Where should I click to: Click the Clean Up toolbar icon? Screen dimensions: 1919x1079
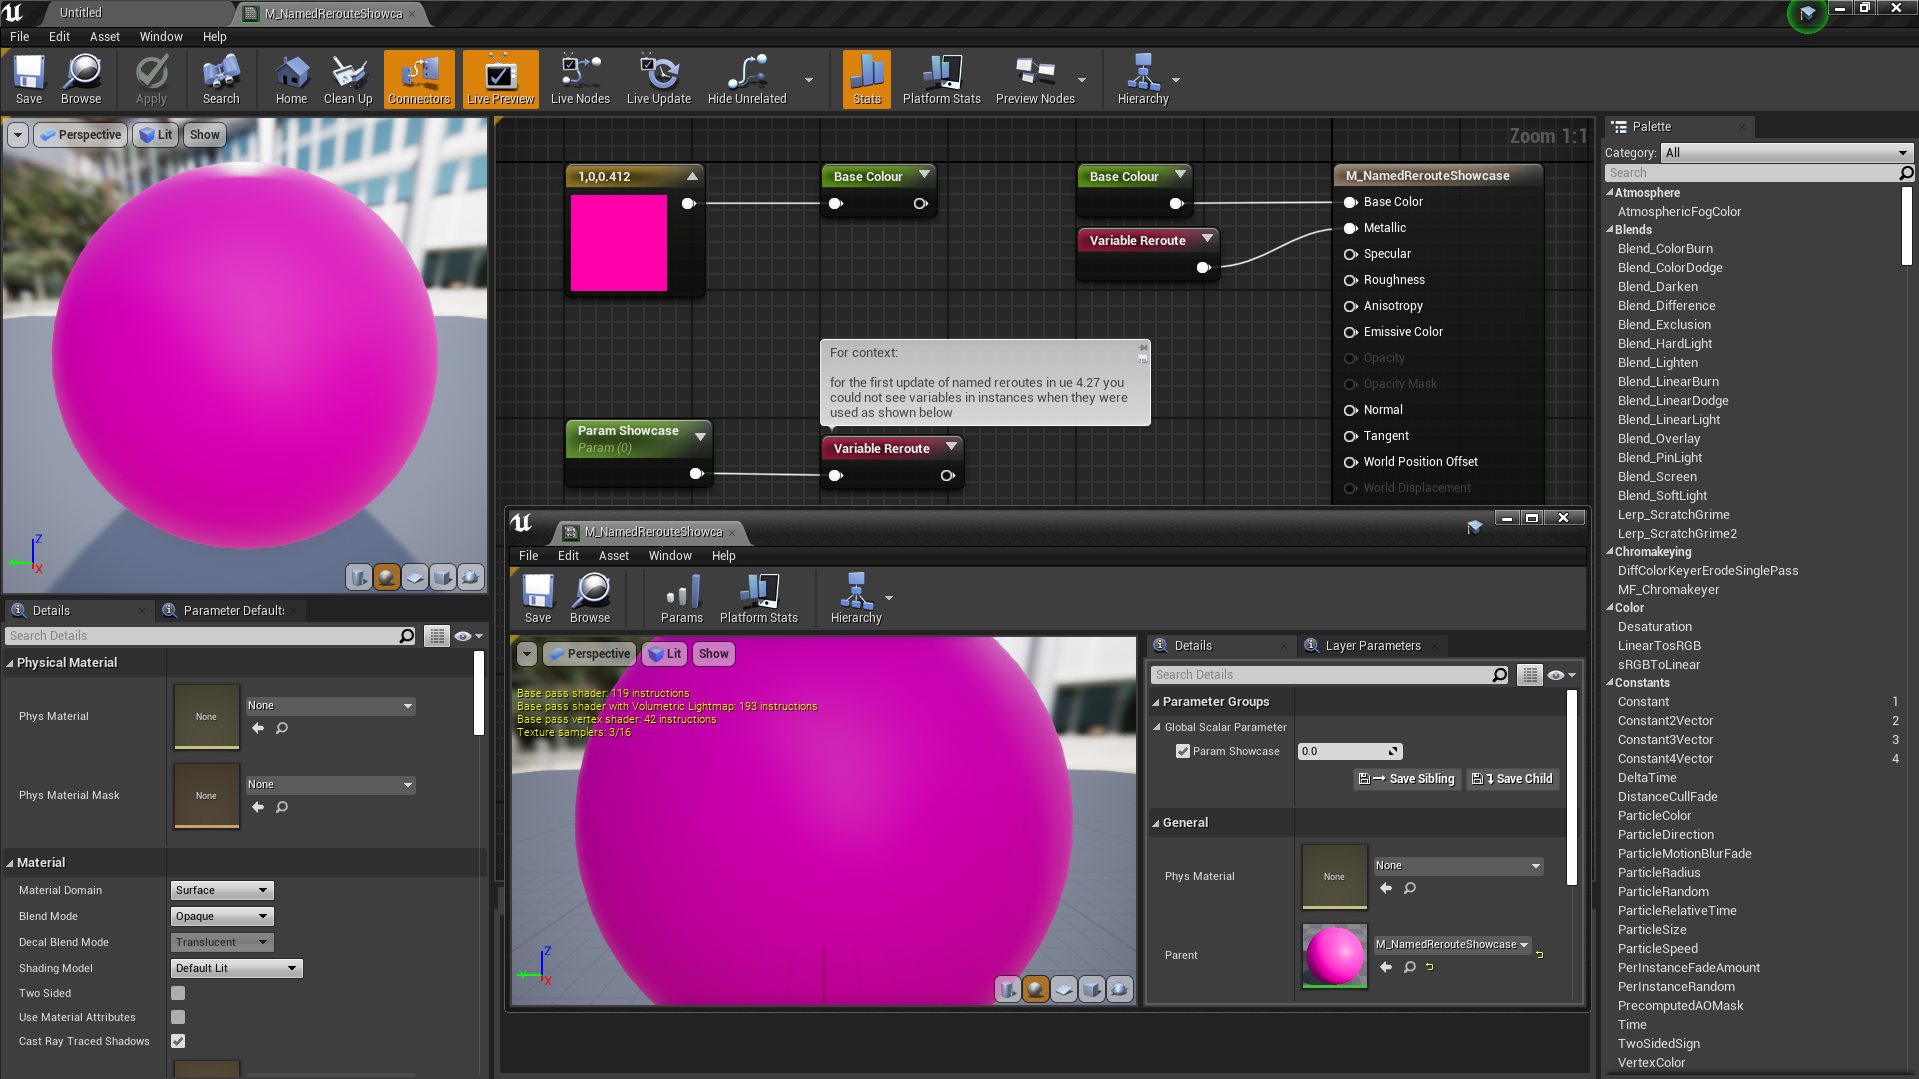[347, 79]
